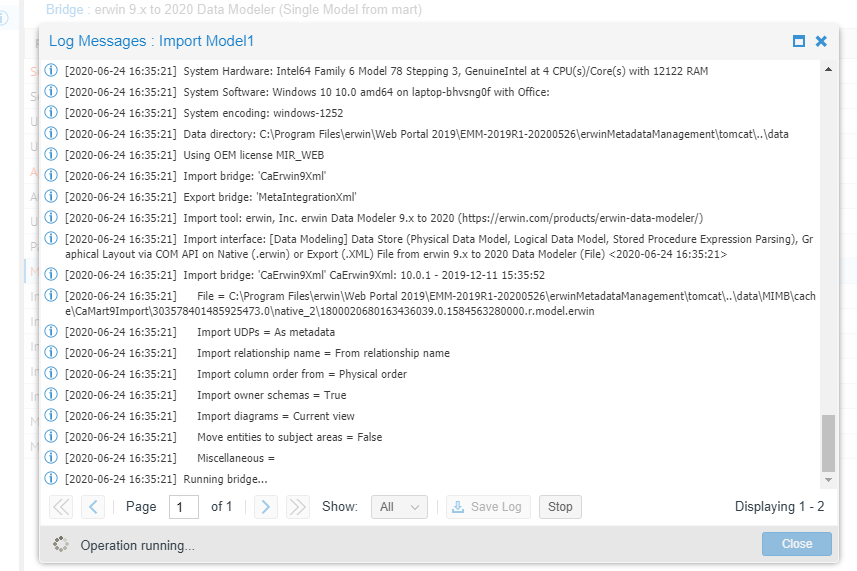Stop the running import operation
This screenshot has width=857, height=571.
pyautogui.click(x=560, y=507)
